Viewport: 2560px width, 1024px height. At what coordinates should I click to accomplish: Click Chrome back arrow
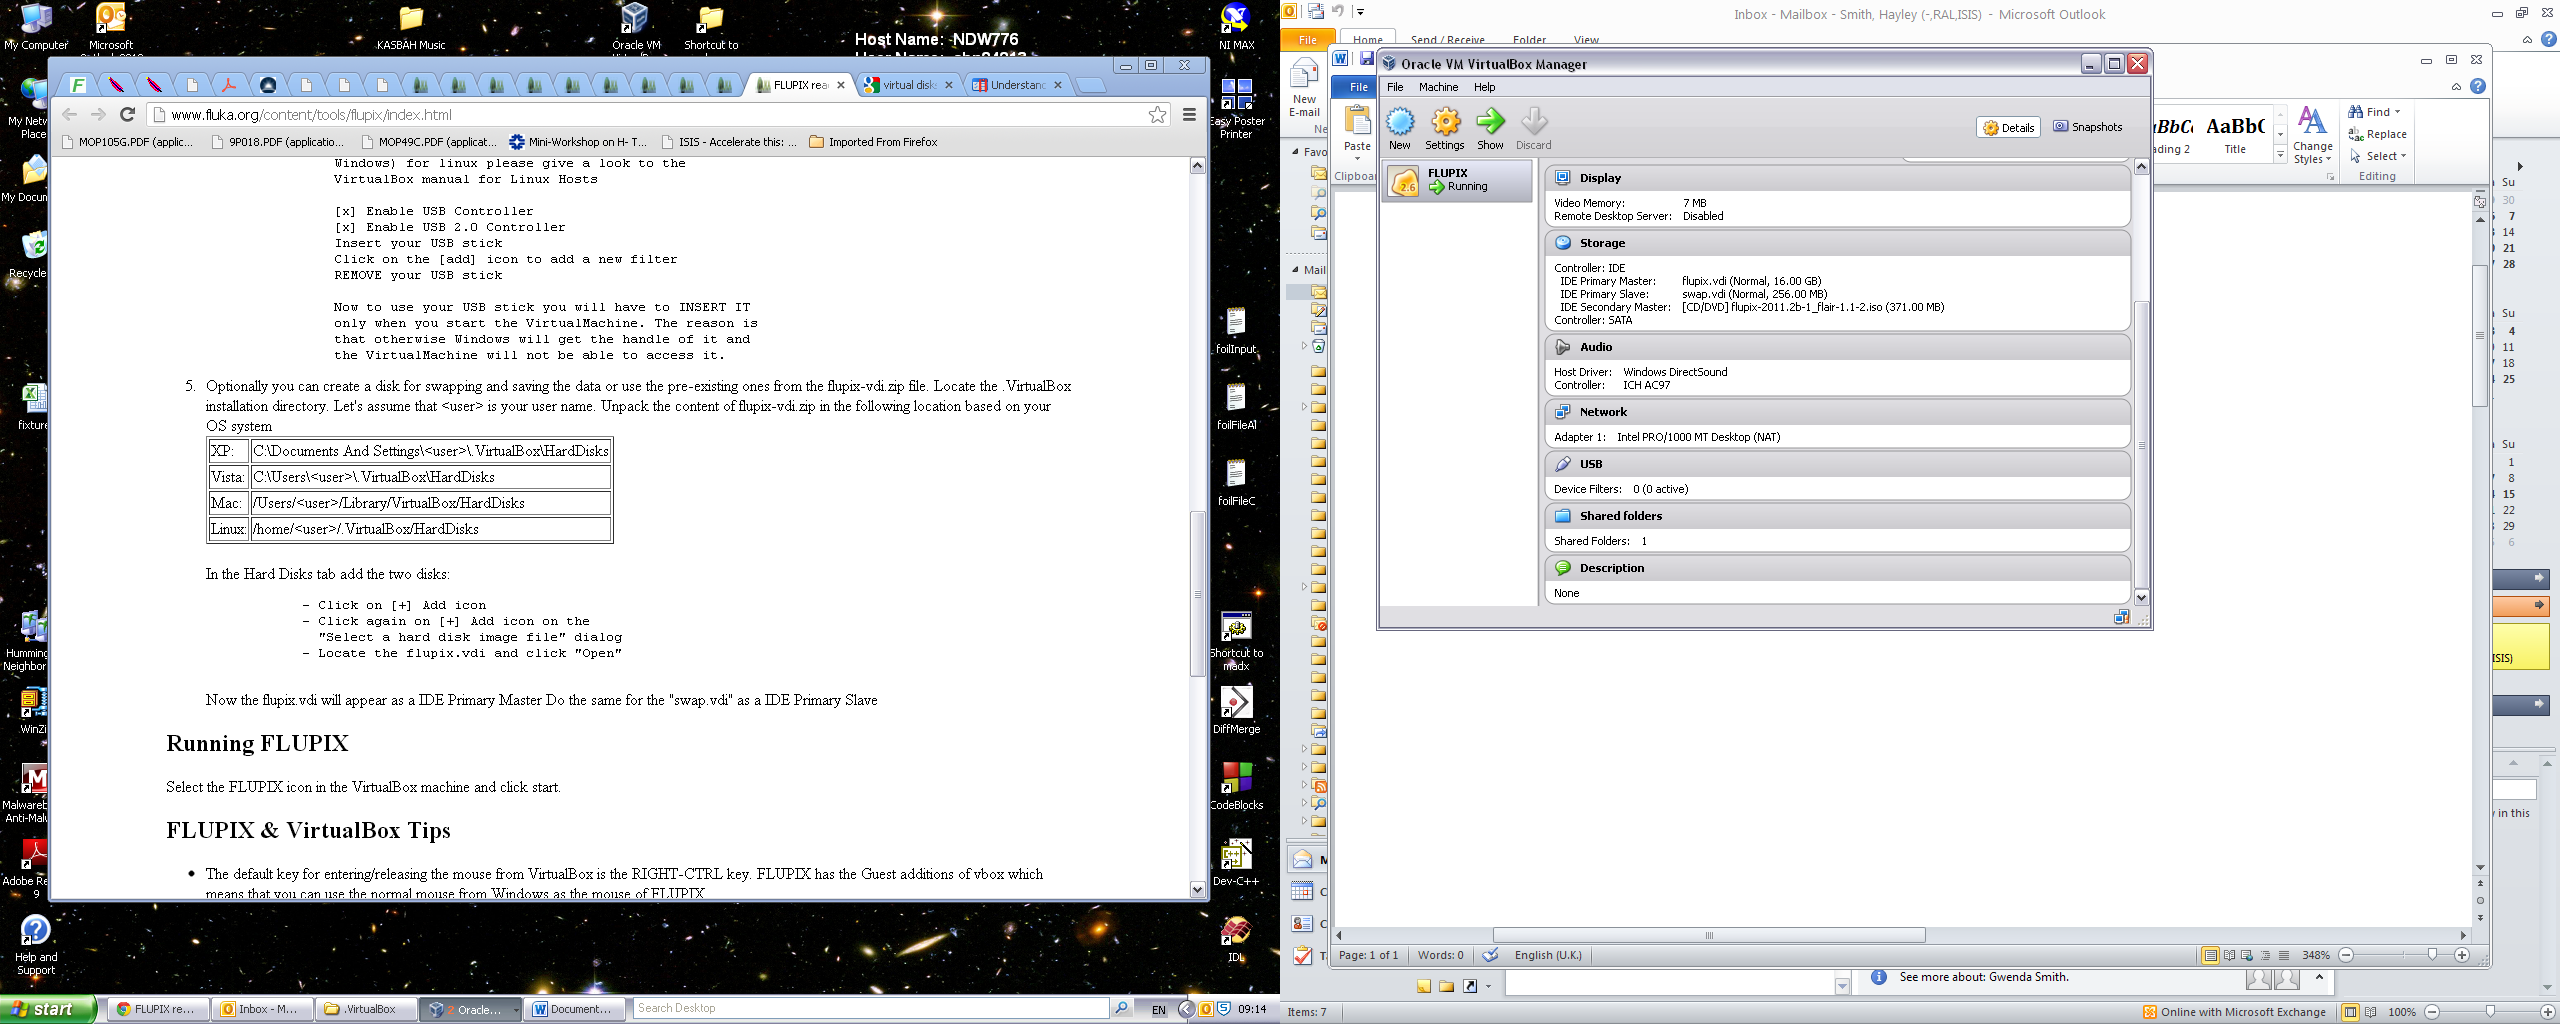(x=69, y=114)
